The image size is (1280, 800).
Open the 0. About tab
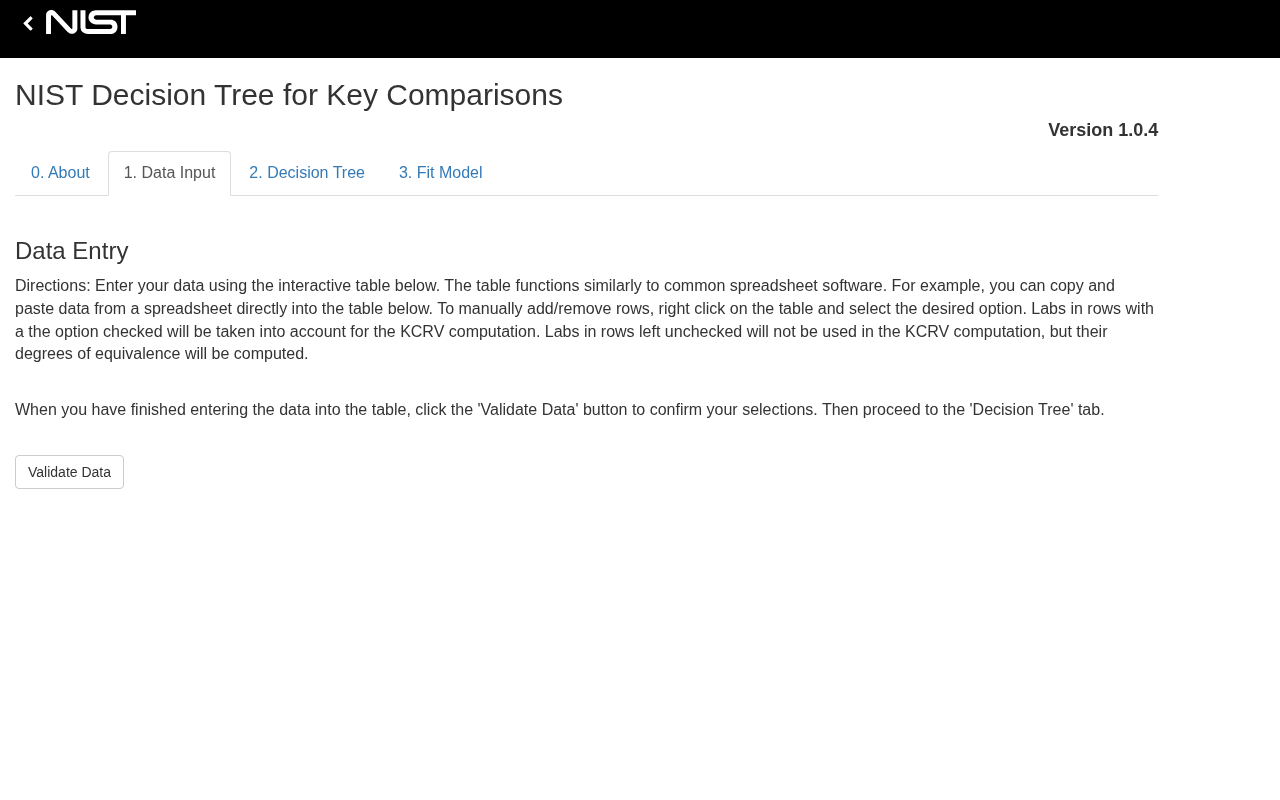pyautogui.click(x=60, y=173)
